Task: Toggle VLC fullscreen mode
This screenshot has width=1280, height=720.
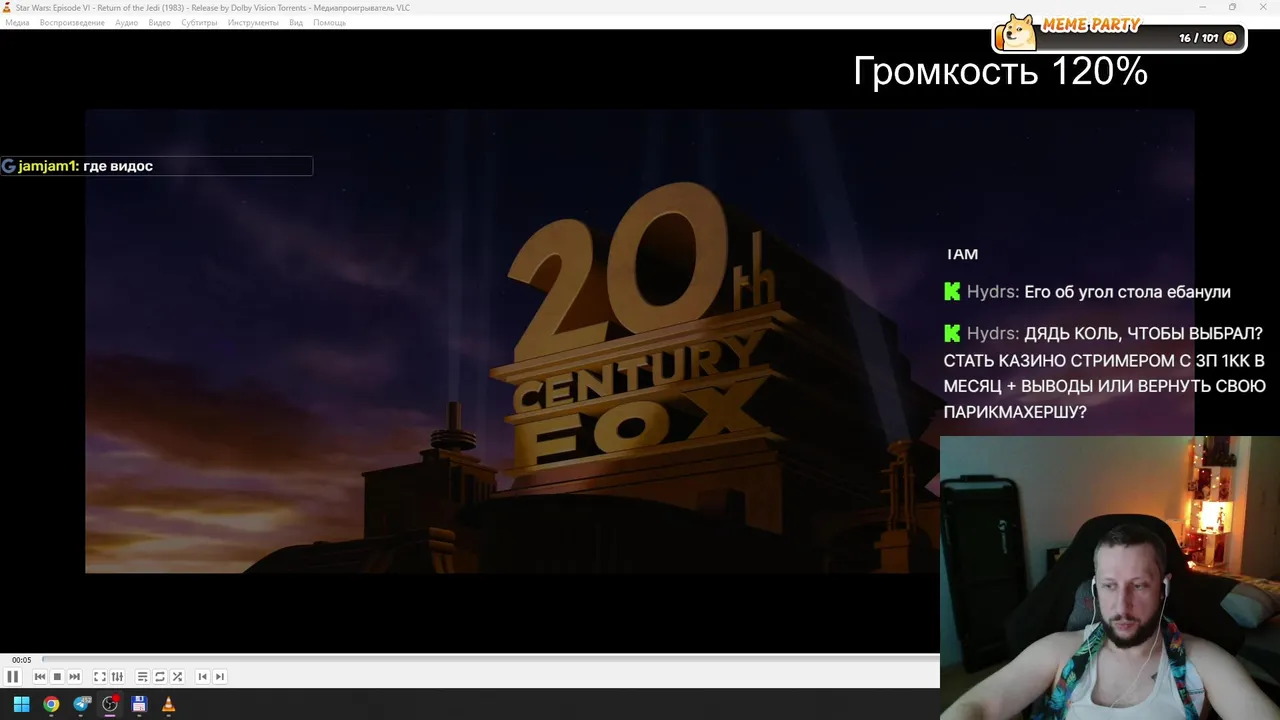Action: [100, 677]
